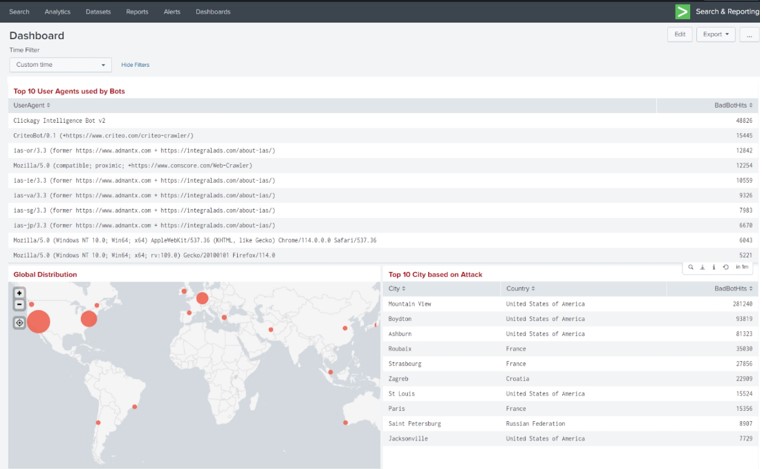Sort city table by City column

pyautogui.click(x=397, y=289)
